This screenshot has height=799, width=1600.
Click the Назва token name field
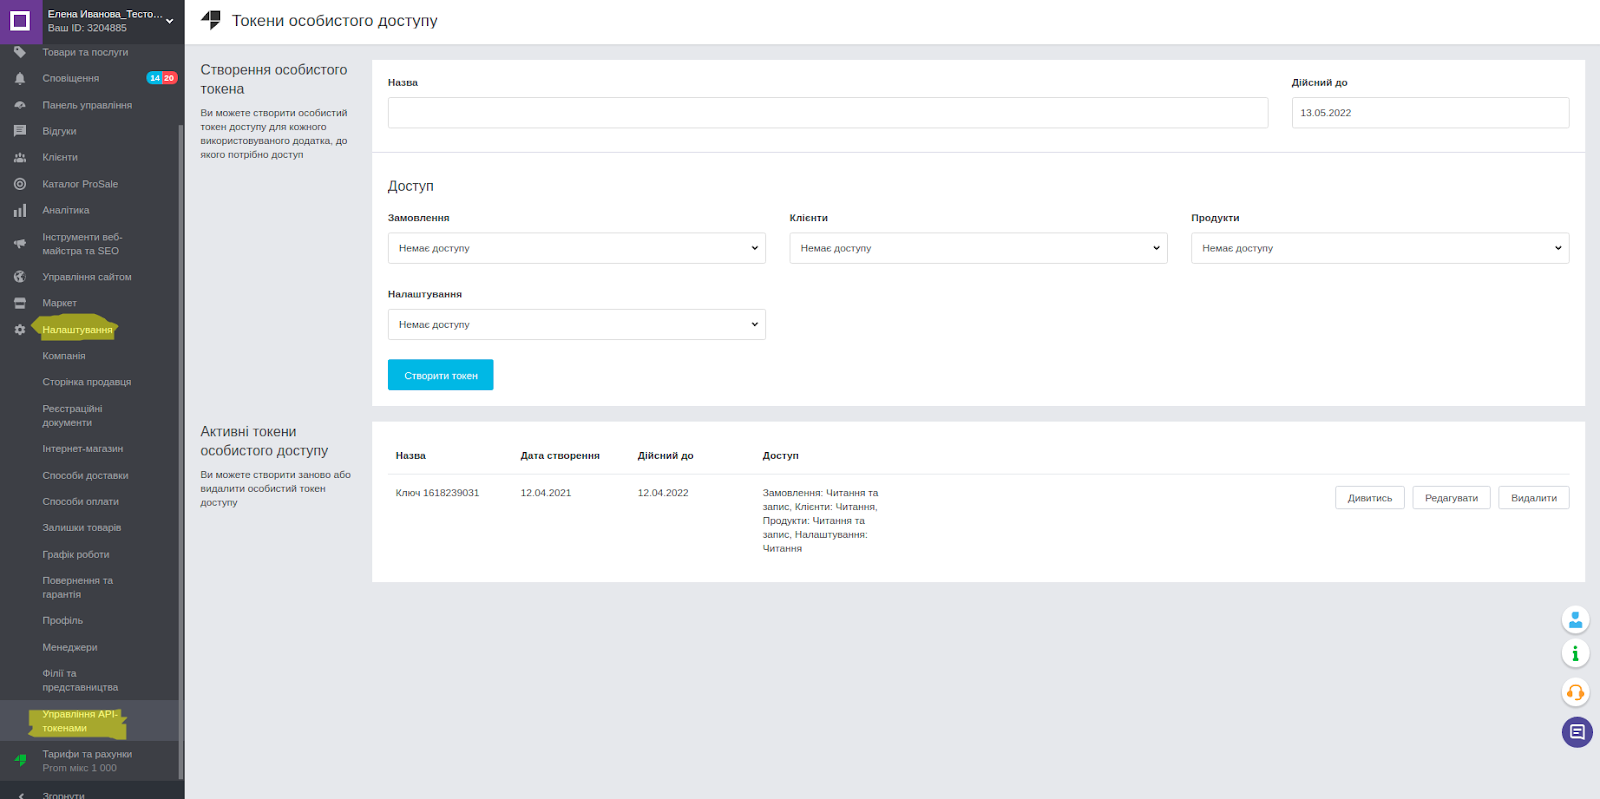pos(828,113)
